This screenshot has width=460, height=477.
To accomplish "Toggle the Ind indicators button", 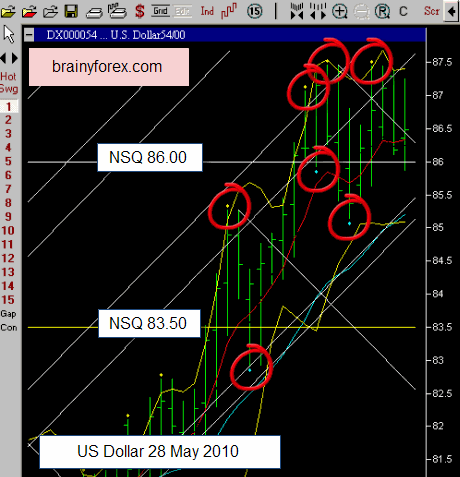I will 207,11.
